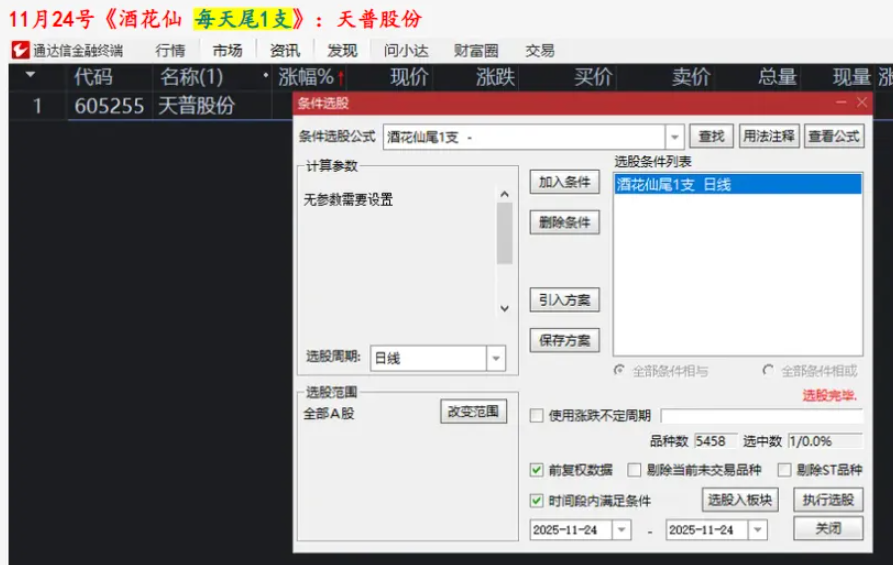This screenshot has height=565, width=893.
Task: Click the 改变范围 button
Action: point(474,412)
